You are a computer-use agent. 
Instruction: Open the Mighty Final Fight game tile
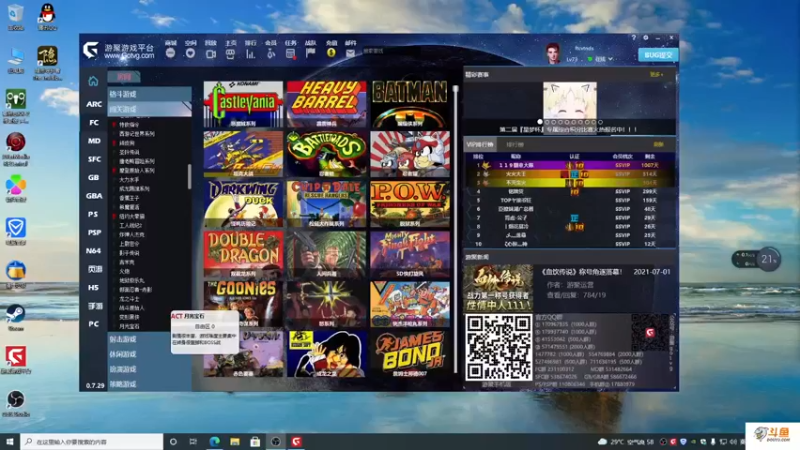point(410,254)
